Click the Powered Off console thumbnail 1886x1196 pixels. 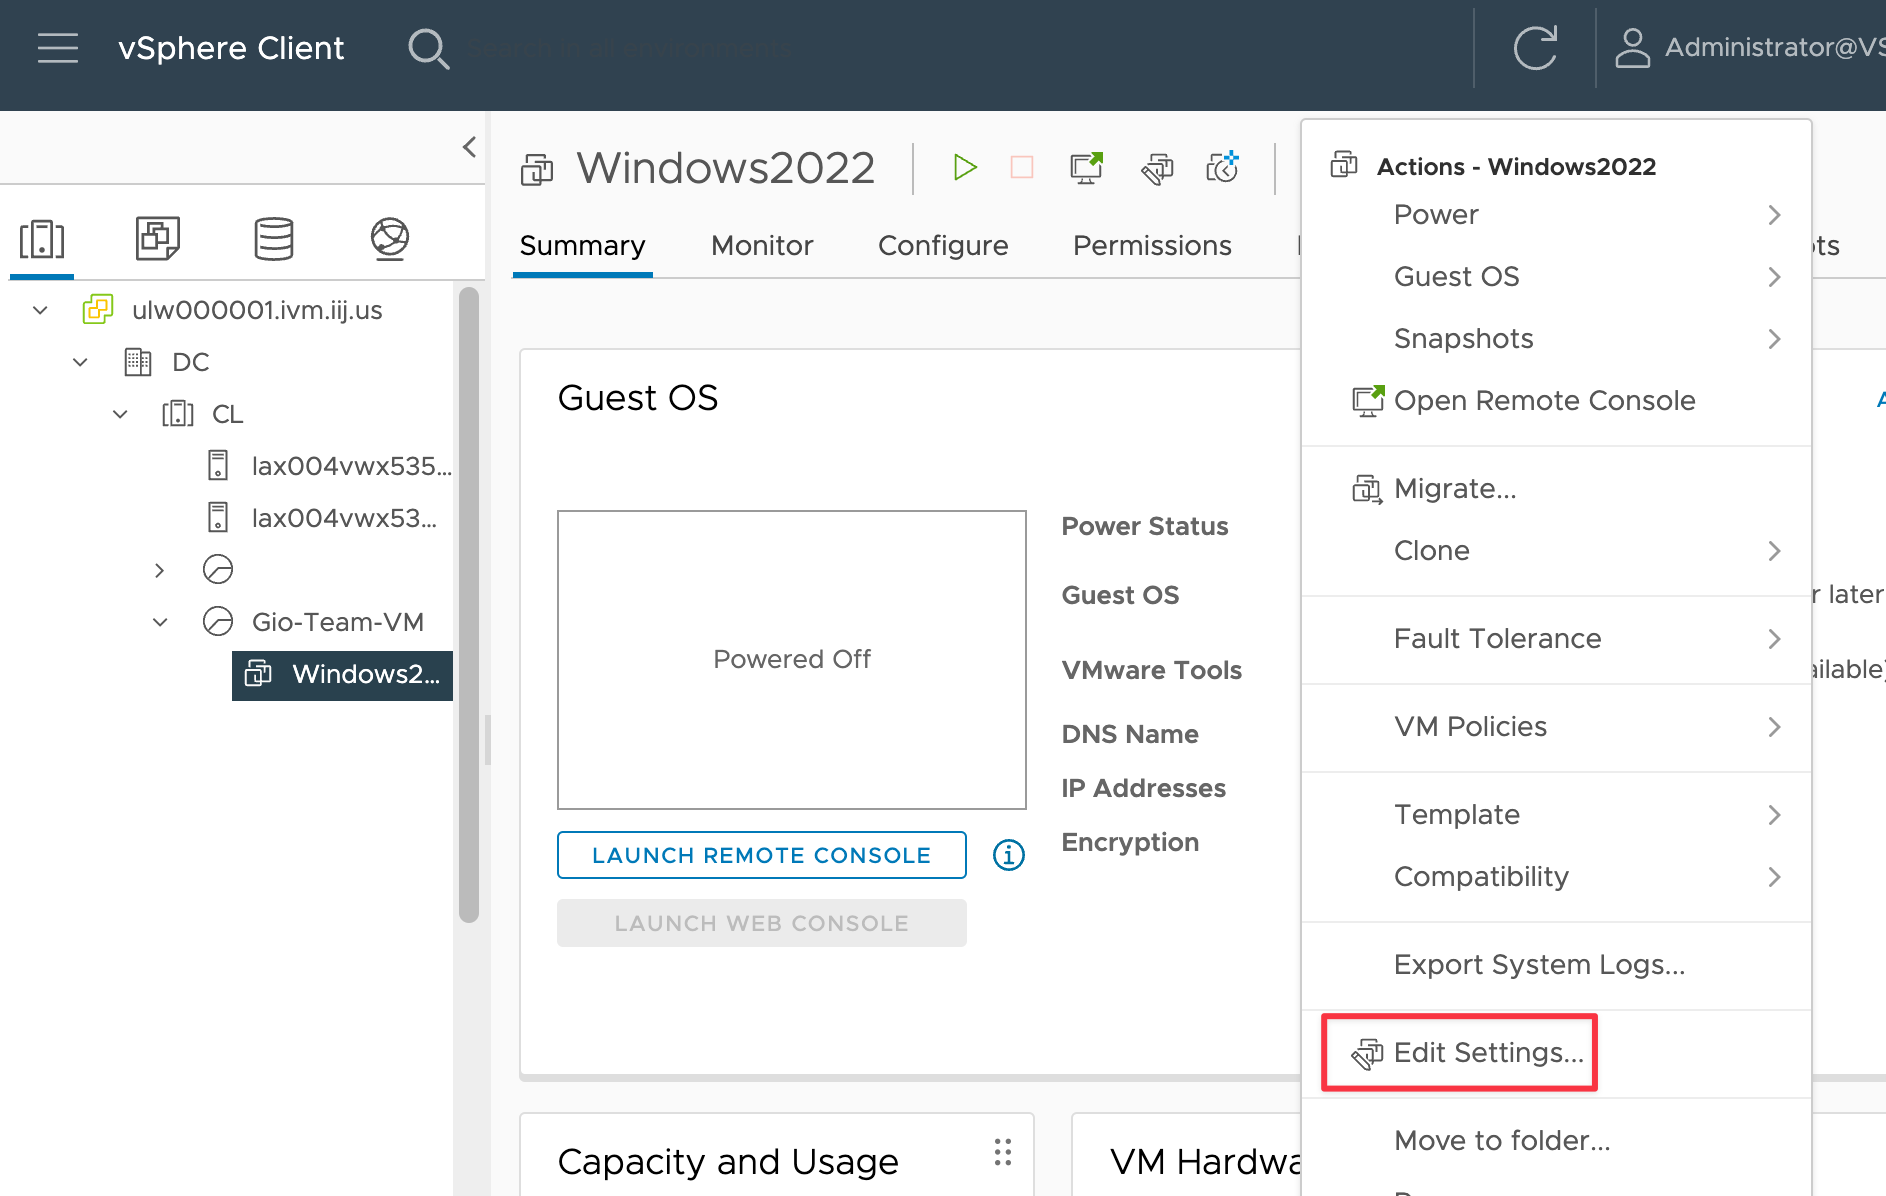[x=792, y=660]
